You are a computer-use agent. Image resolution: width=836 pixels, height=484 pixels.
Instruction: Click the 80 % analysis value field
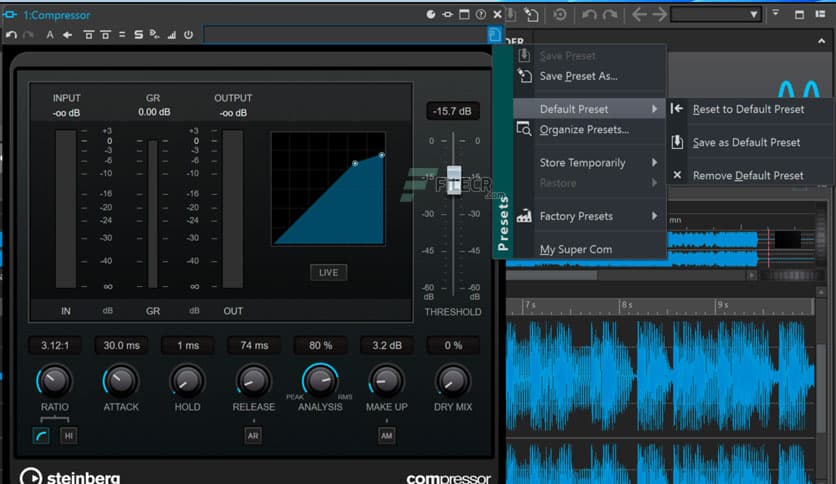coord(320,345)
